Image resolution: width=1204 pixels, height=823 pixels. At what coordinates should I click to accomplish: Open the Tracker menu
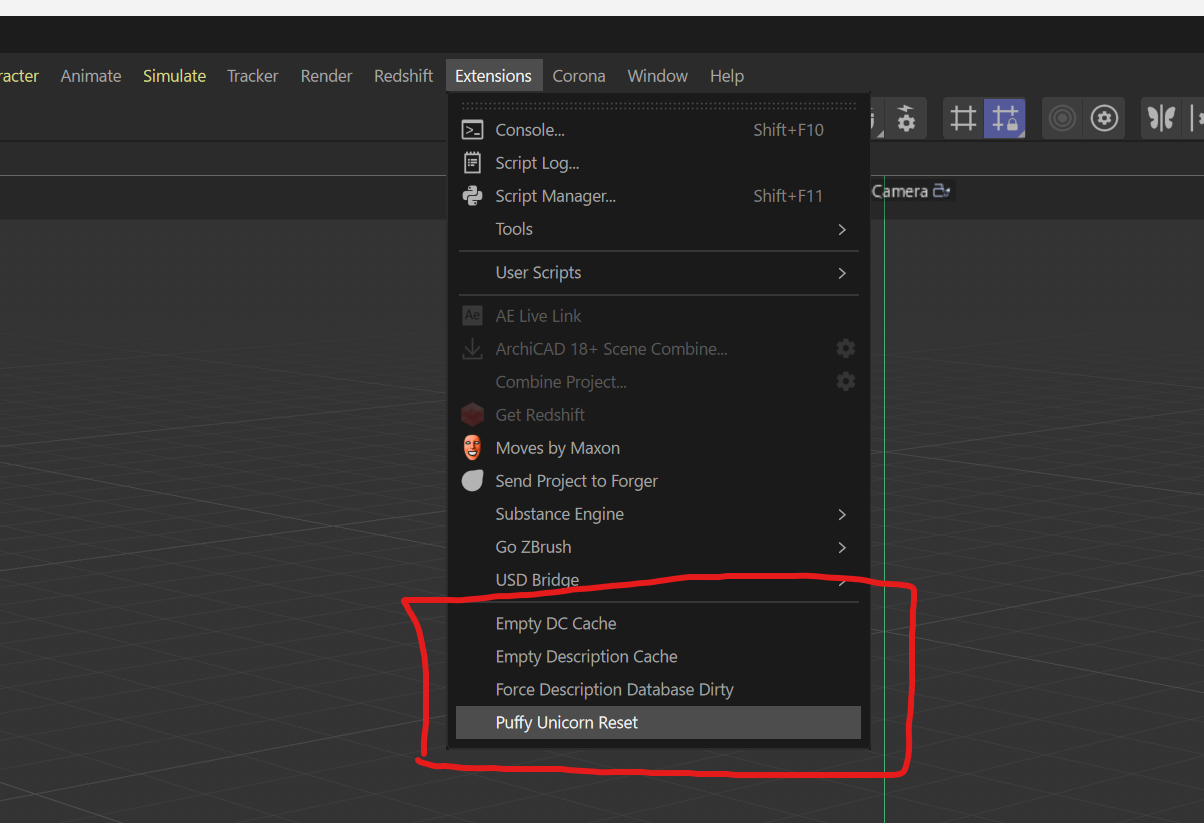253,76
